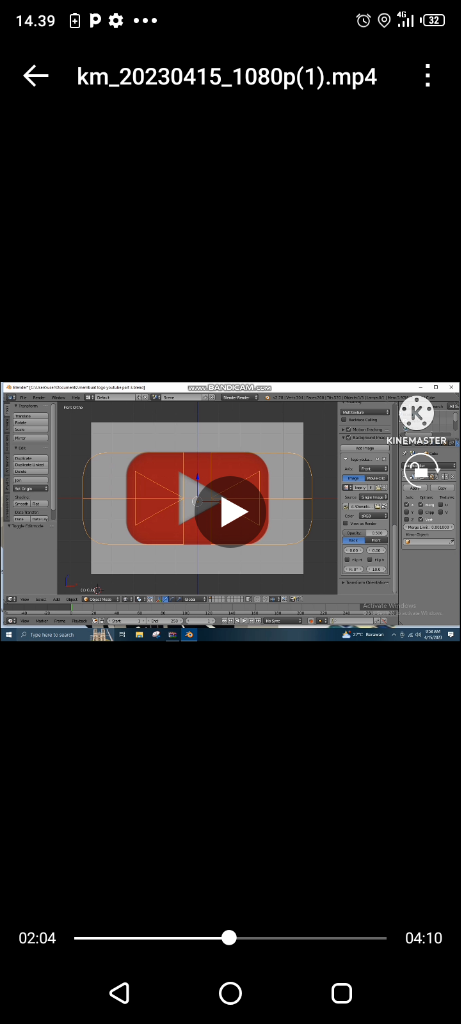This screenshot has height=1024, width=461.
Task: Tap the alarm clock status icon
Action: coord(364,20)
